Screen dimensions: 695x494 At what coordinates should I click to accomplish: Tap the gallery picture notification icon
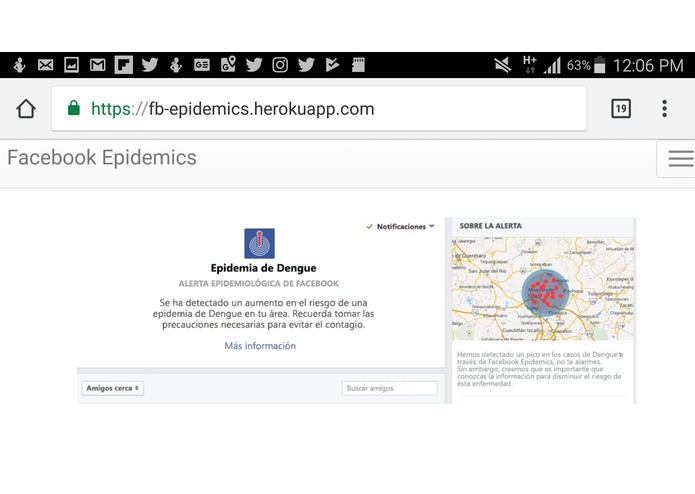(71, 65)
